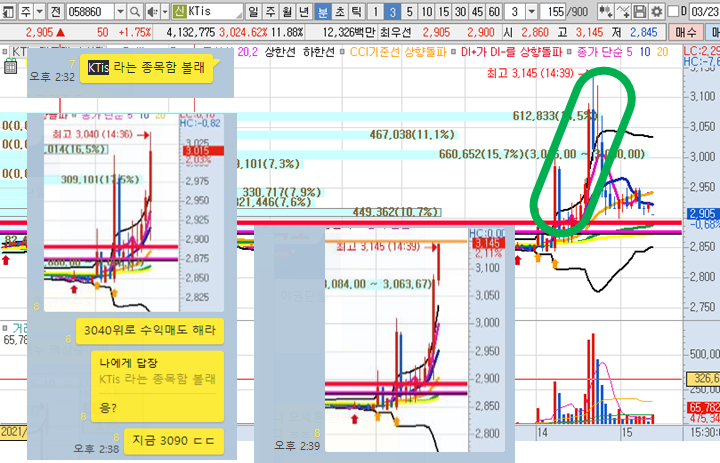Click the 2:39 chat chart thumbnail
Viewport: 720px width, 463px height.
pyautogui.click(x=415, y=340)
